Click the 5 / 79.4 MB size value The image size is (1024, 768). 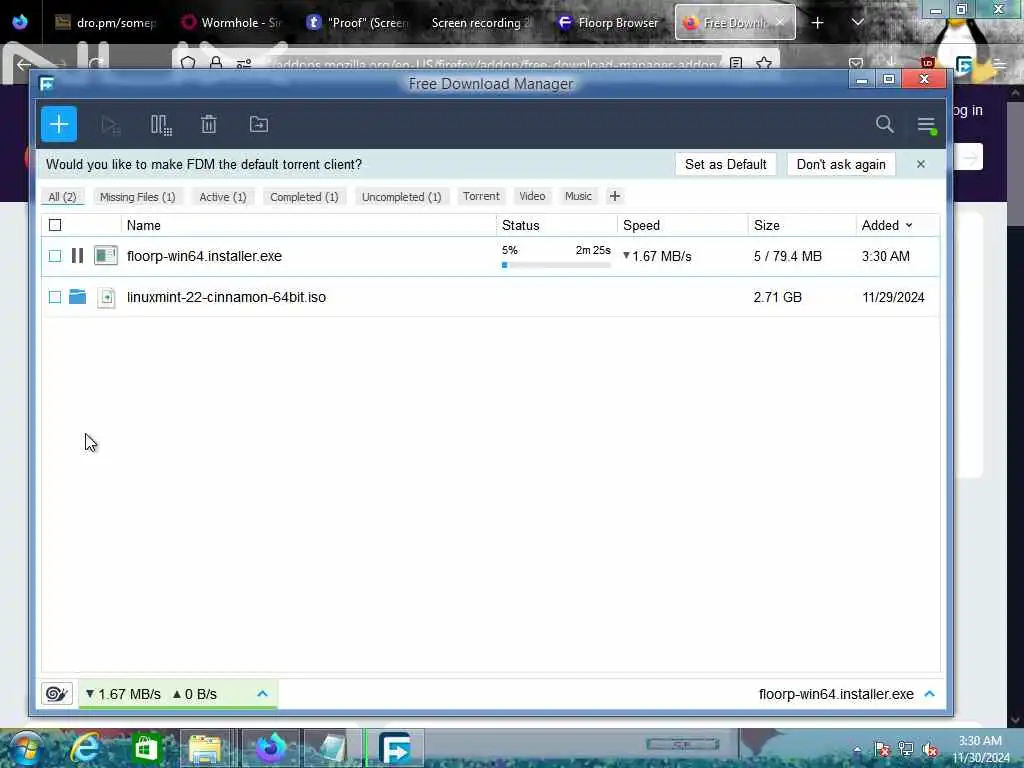(x=788, y=256)
